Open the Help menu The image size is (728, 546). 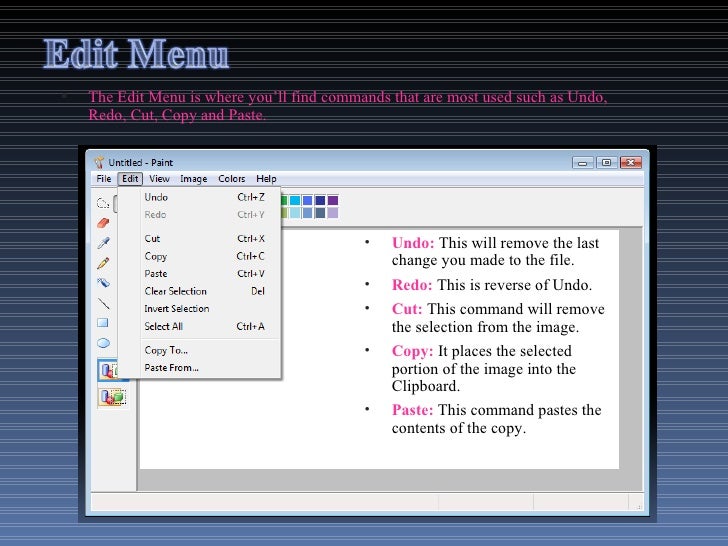click(266, 179)
